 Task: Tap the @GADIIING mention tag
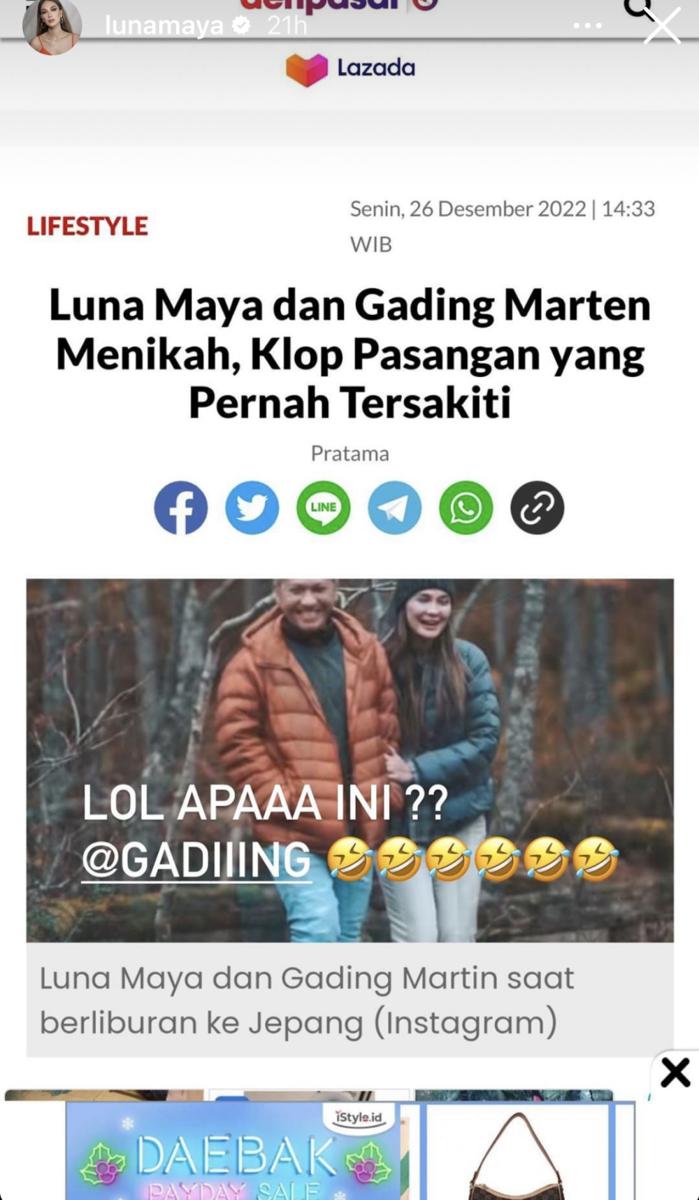[196, 862]
